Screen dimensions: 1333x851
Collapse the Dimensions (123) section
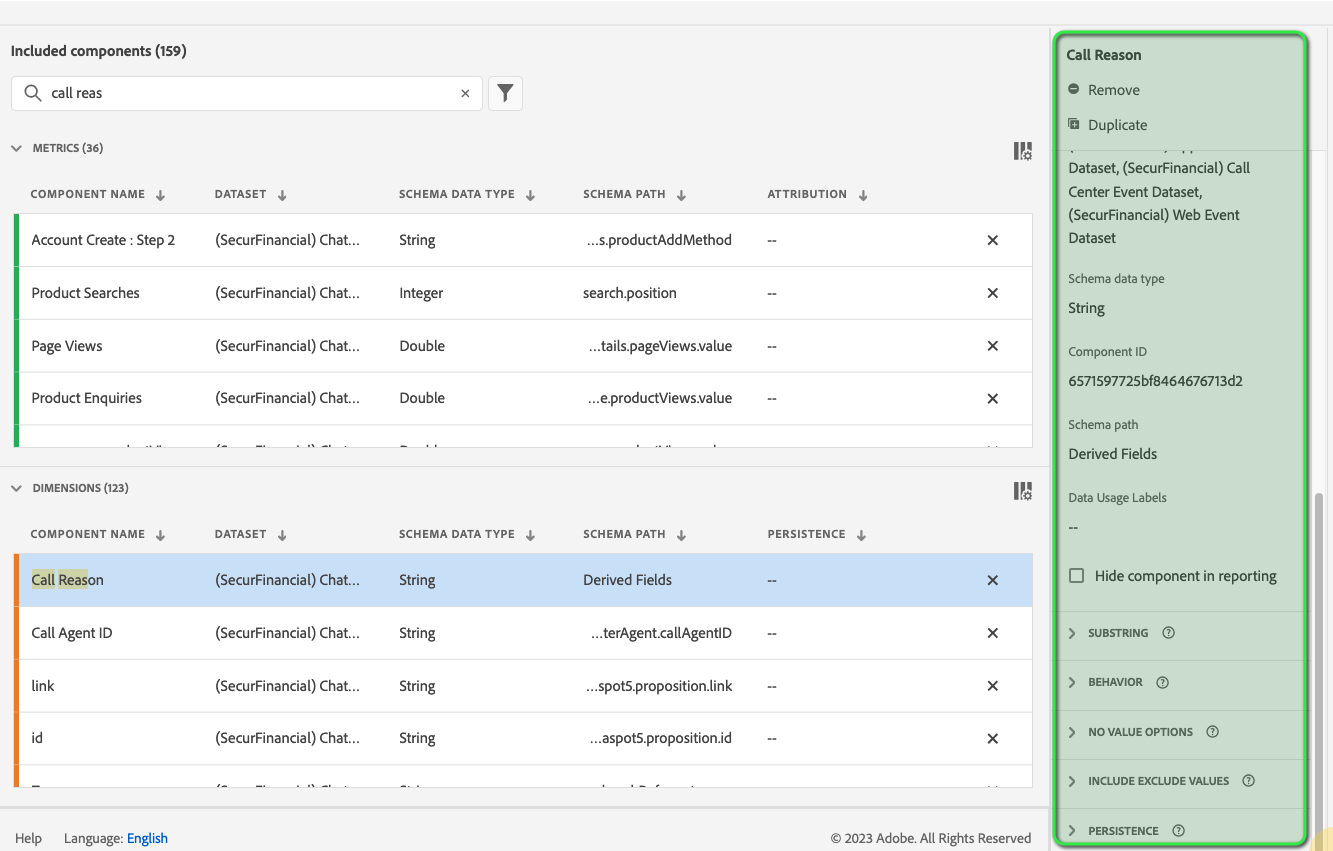16,488
